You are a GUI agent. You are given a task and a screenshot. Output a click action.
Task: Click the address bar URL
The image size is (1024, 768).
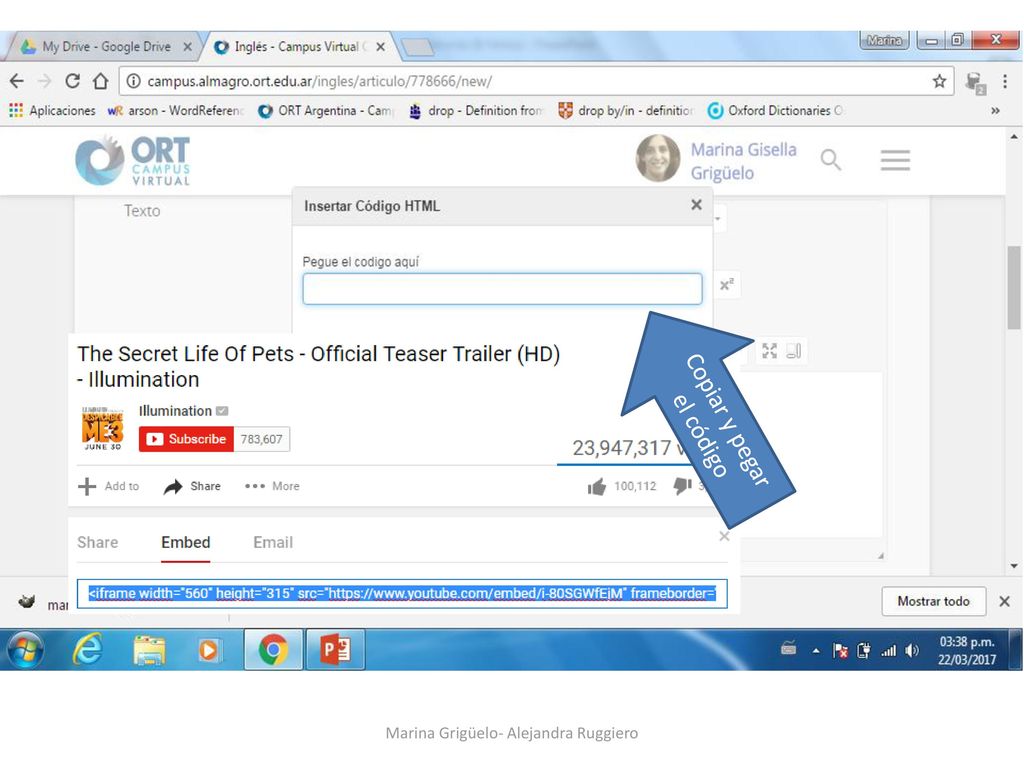[319, 81]
